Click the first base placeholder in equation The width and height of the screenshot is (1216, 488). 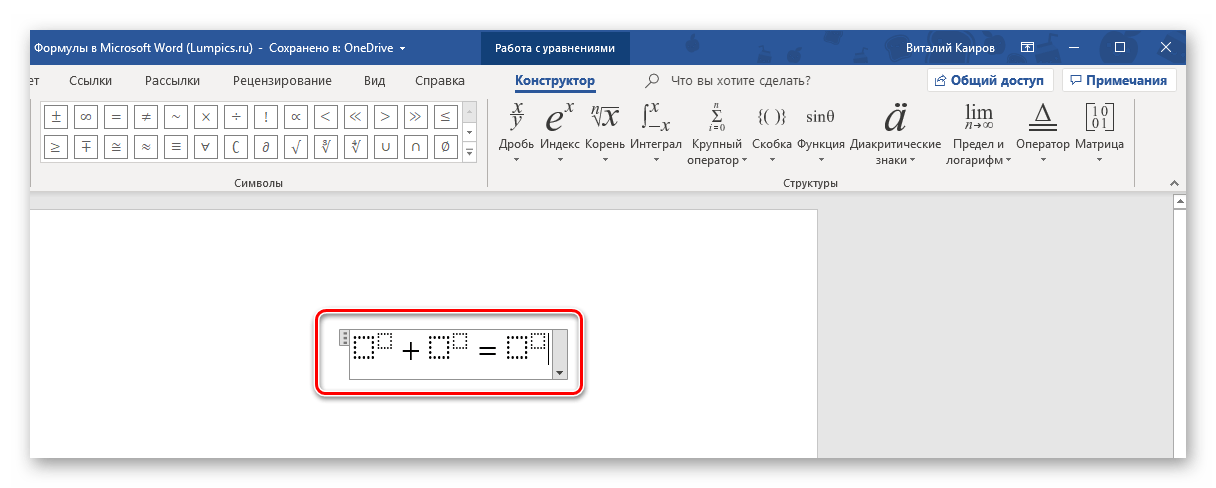pos(364,350)
